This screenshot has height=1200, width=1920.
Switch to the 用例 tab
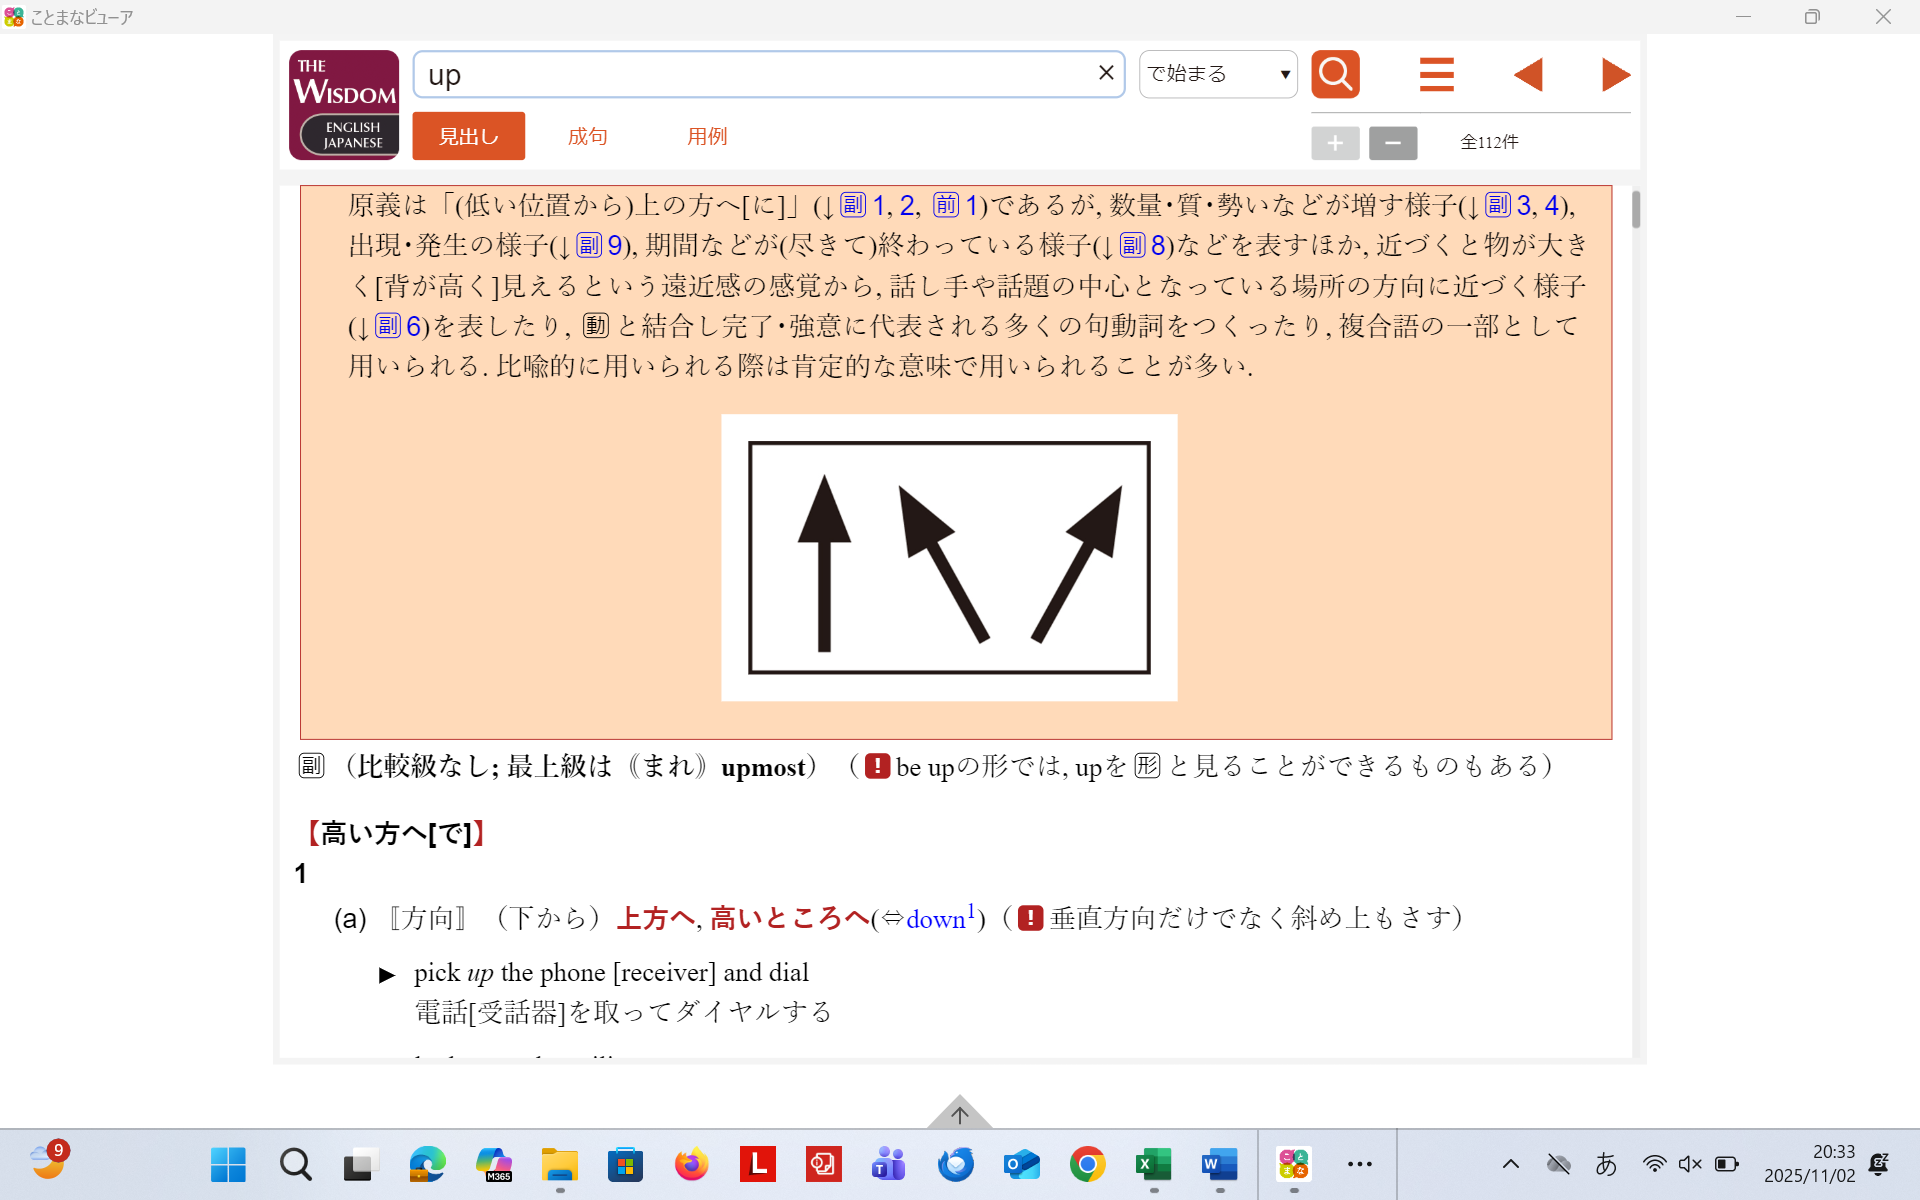[x=707, y=136]
